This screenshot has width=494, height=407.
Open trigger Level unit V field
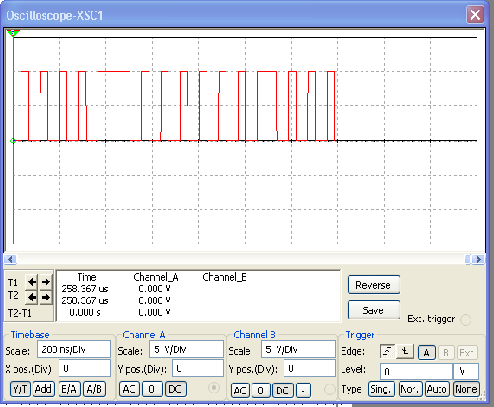466,371
